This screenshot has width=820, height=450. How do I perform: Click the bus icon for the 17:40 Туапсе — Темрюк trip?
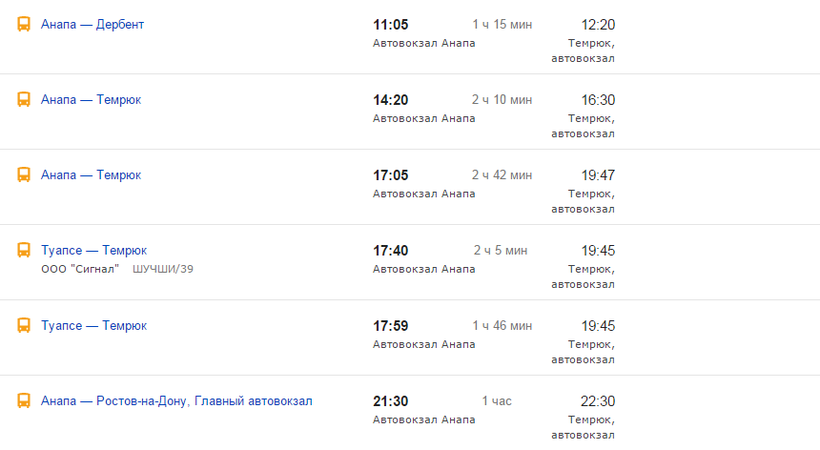24,250
